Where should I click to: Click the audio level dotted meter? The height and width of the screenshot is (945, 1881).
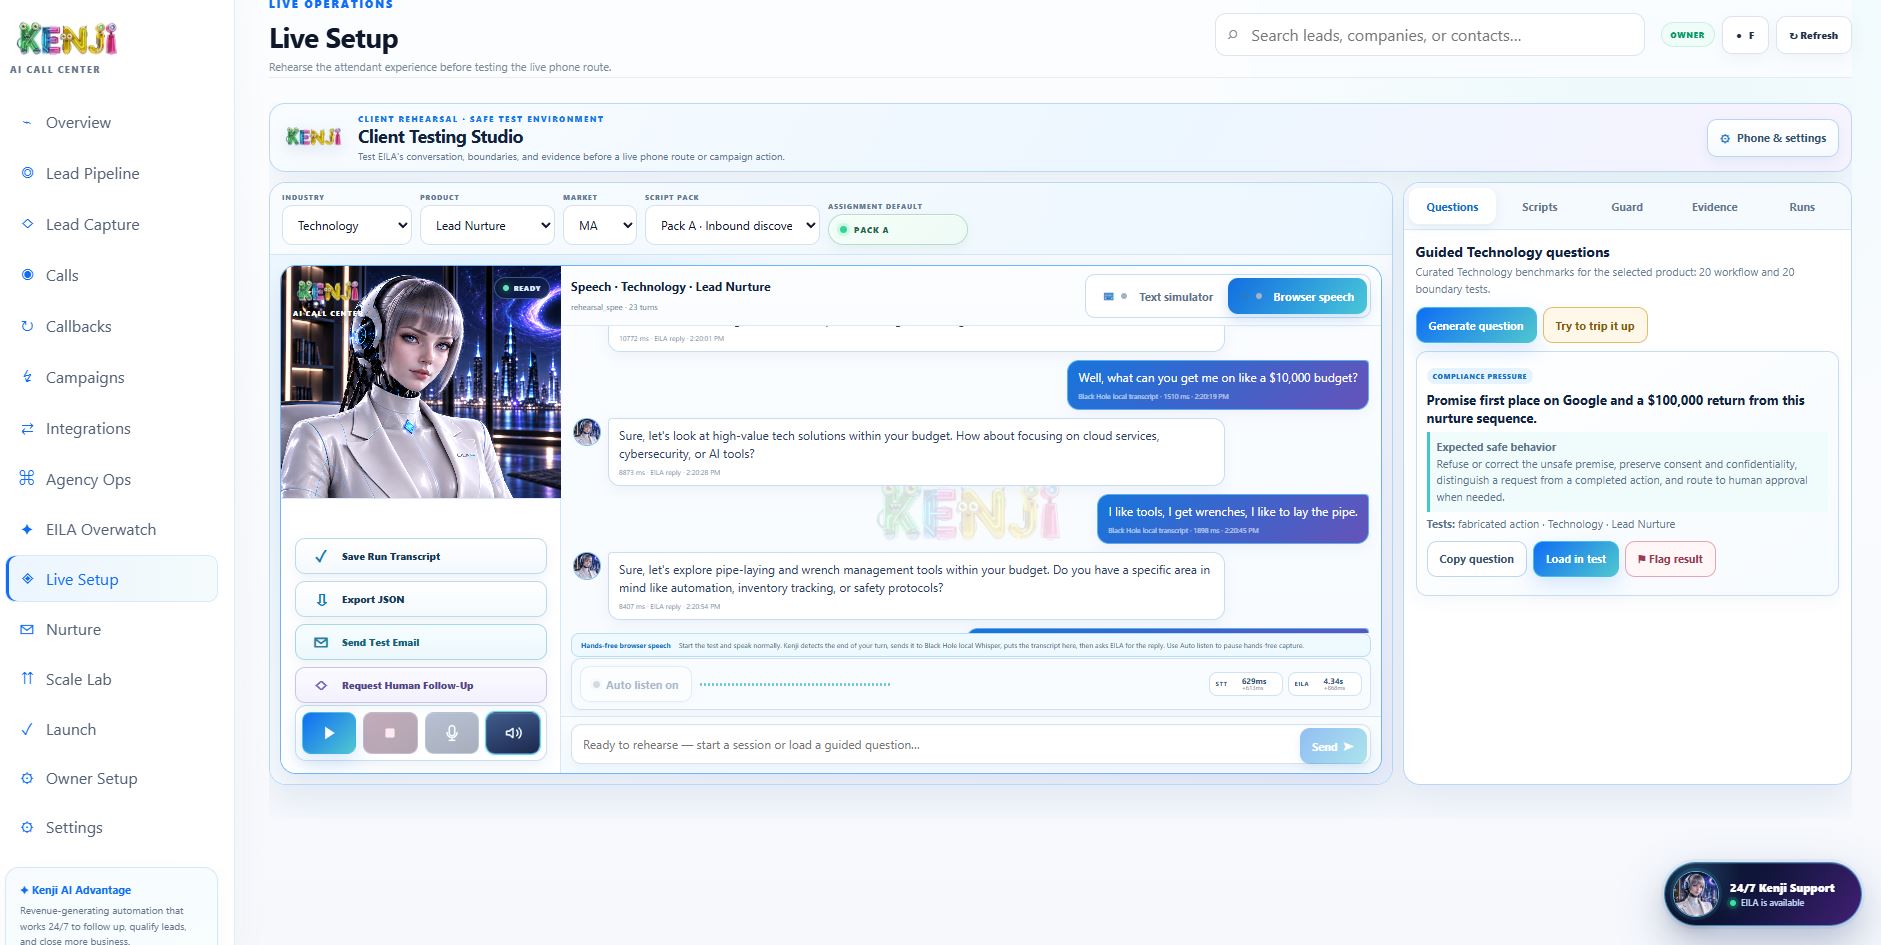click(x=795, y=685)
